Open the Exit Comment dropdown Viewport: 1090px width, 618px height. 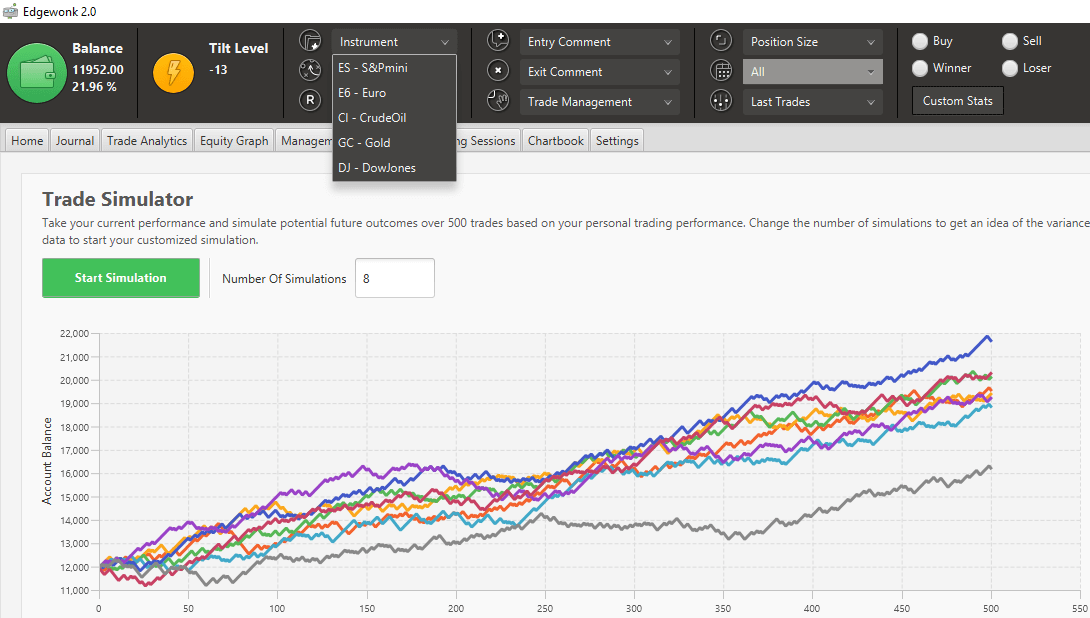point(599,71)
